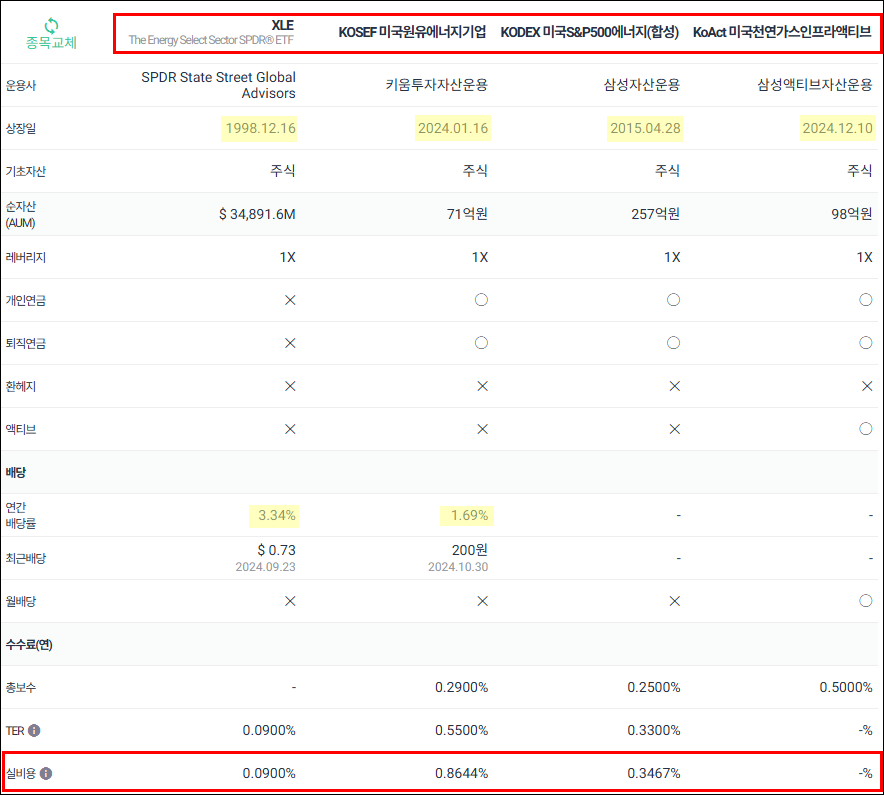Click the 총보수 value 0.2500%
Image resolution: width=884 pixels, height=795 pixels.
pos(653,687)
